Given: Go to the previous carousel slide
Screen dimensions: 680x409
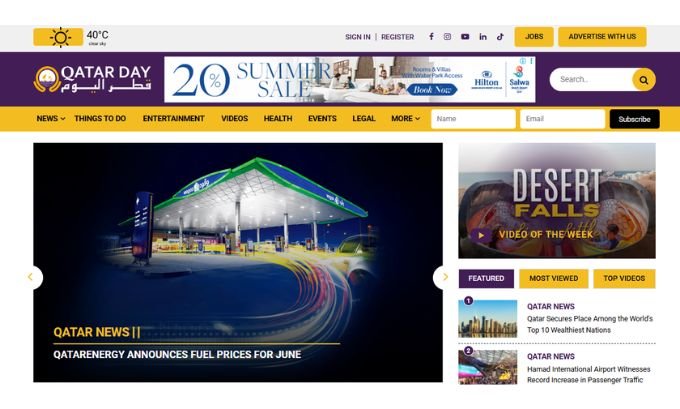Looking at the screenshot, I should tap(30, 277).
